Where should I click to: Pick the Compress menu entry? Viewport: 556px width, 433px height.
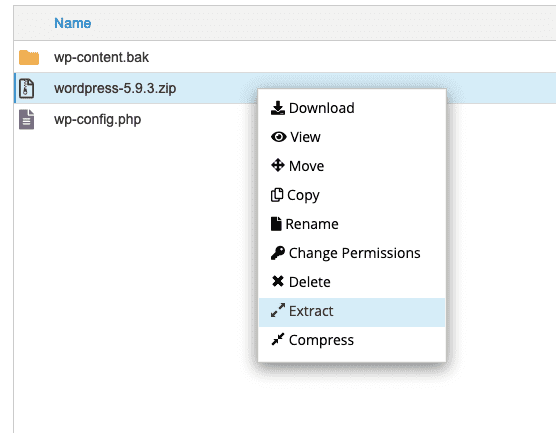click(352, 340)
